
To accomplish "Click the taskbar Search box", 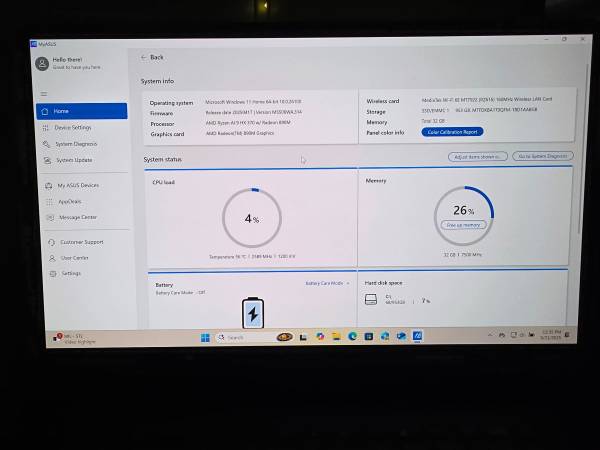I will 242,337.
